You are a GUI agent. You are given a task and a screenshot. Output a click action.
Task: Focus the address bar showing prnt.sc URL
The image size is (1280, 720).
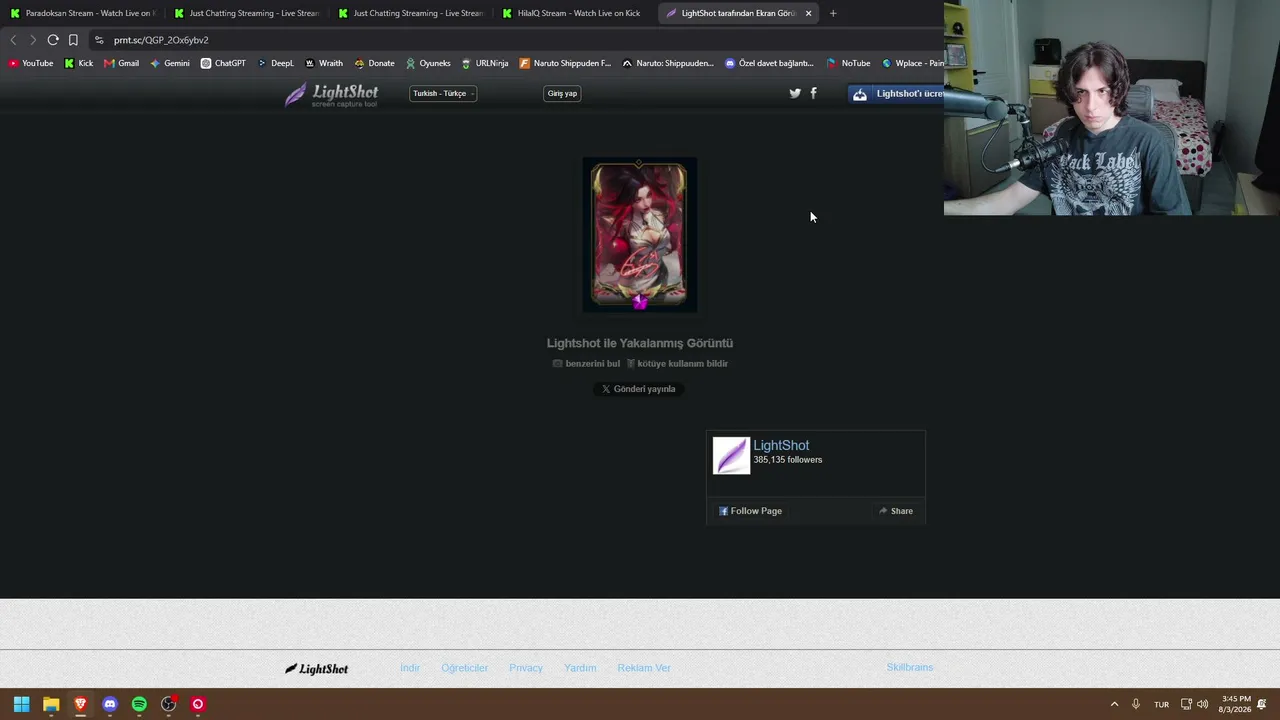pyautogui.click(x=515, y=40)
